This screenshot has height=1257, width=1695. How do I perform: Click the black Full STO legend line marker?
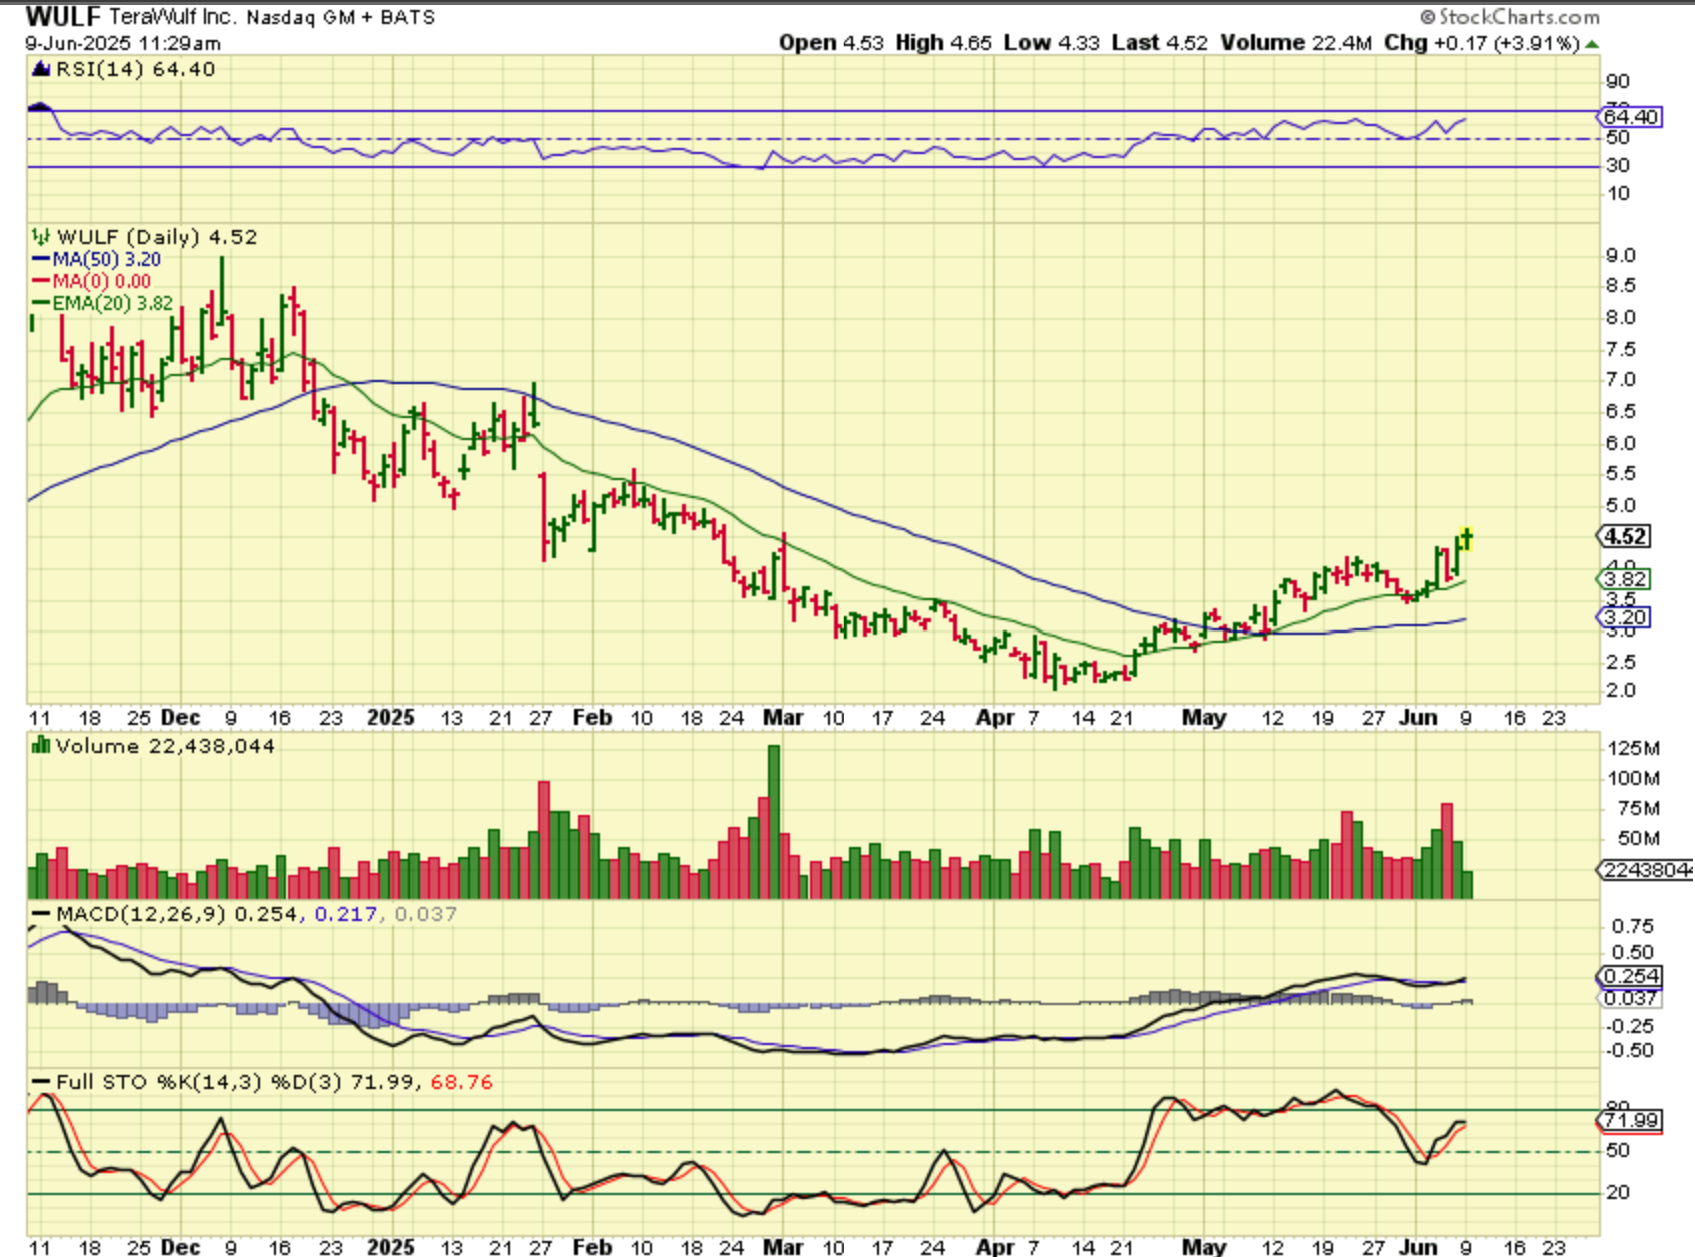(41, 1082)
